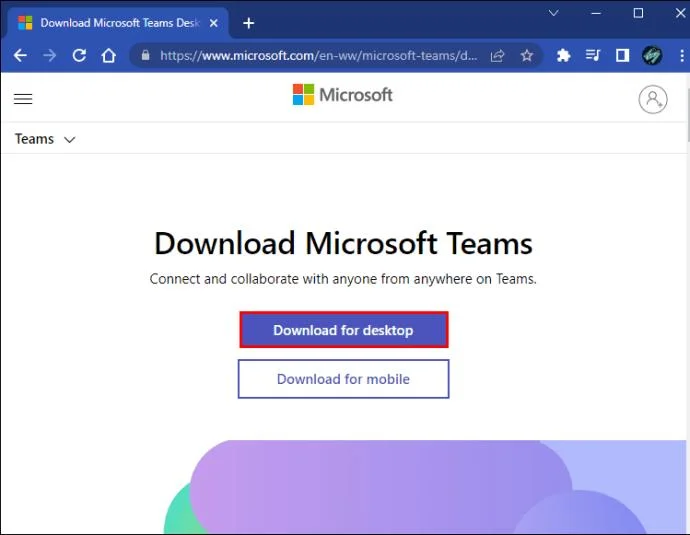Click the Download for mobile button
This screenshot has width=690, height=535.
(343, 379)
